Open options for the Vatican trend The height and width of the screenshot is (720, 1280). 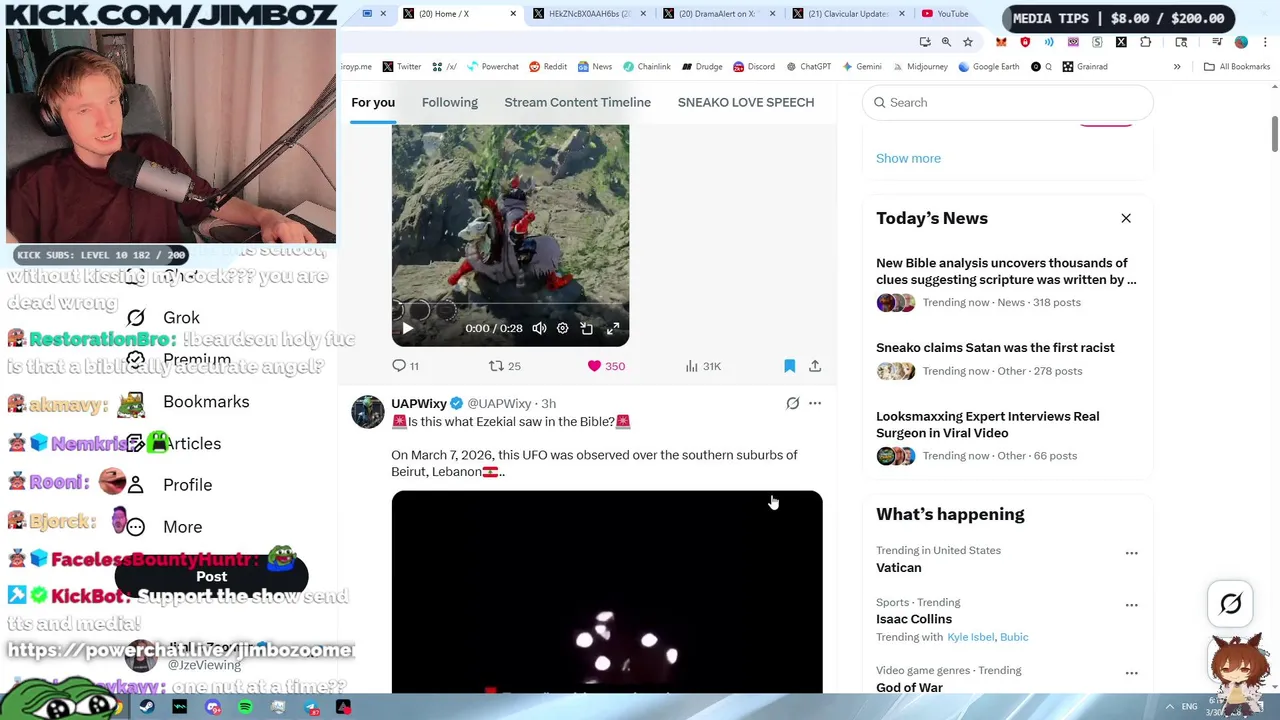[1131, 553]
